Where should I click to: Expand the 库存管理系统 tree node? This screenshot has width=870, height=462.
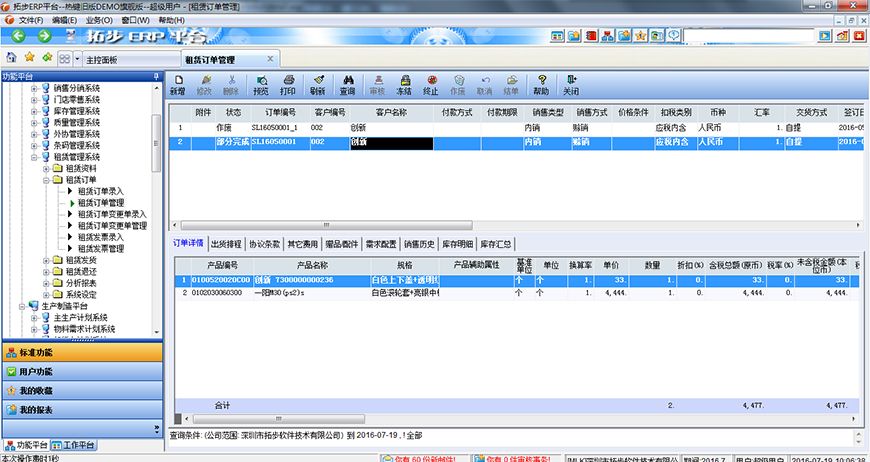tap(34, 111)
